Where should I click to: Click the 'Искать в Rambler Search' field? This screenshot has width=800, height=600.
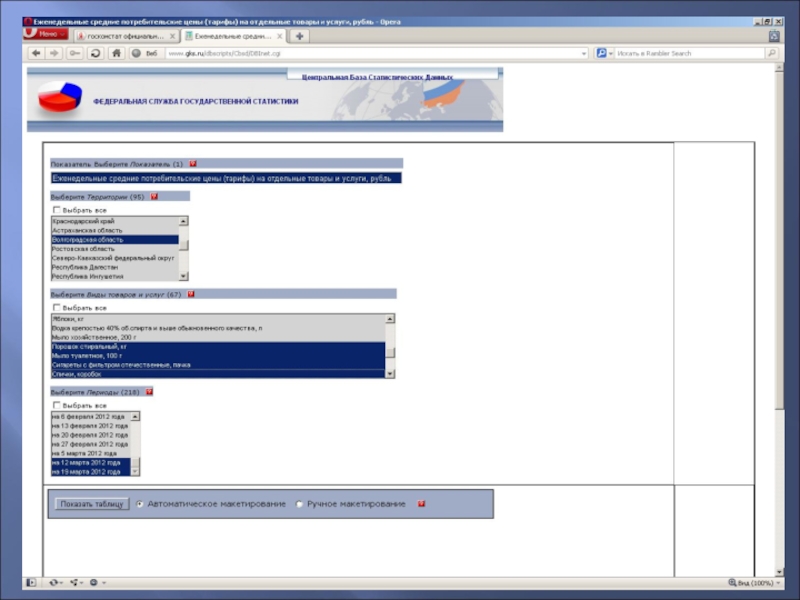(x=690, y=53)
